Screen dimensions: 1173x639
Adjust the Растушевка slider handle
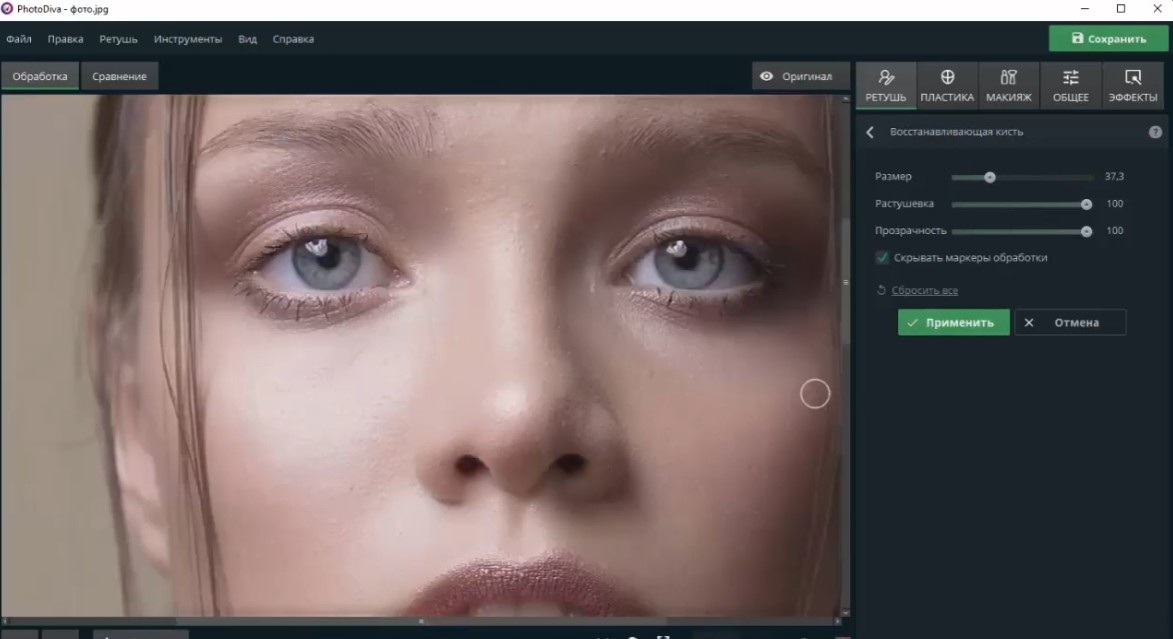click(1086, 204)
